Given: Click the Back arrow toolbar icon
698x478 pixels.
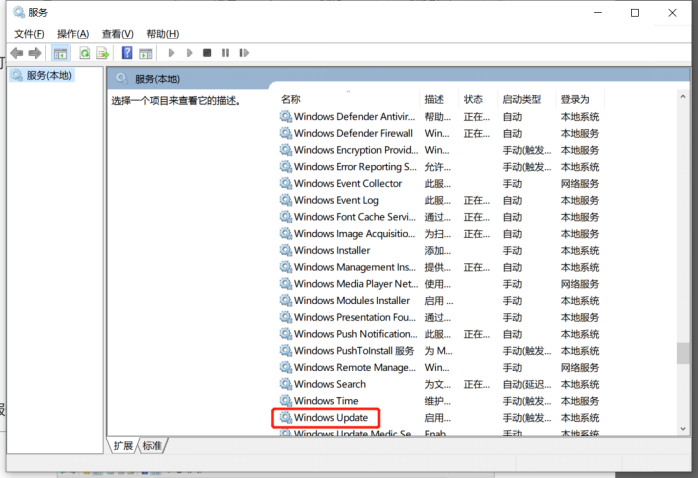Looking at the screenshot, I should tap(16, 53).
